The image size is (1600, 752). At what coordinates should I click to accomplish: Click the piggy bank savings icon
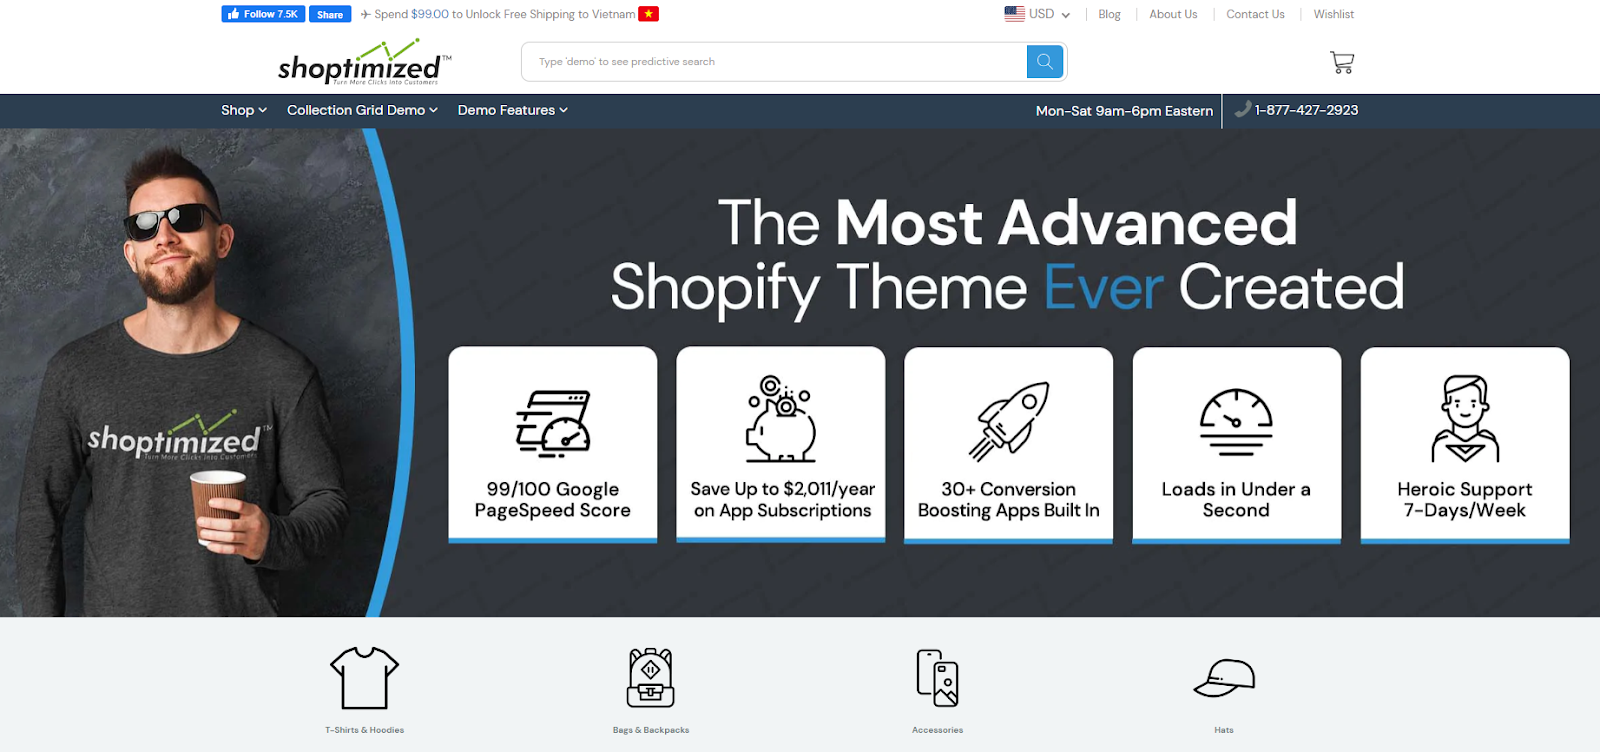pyautogui.click(x=781, y=419)
